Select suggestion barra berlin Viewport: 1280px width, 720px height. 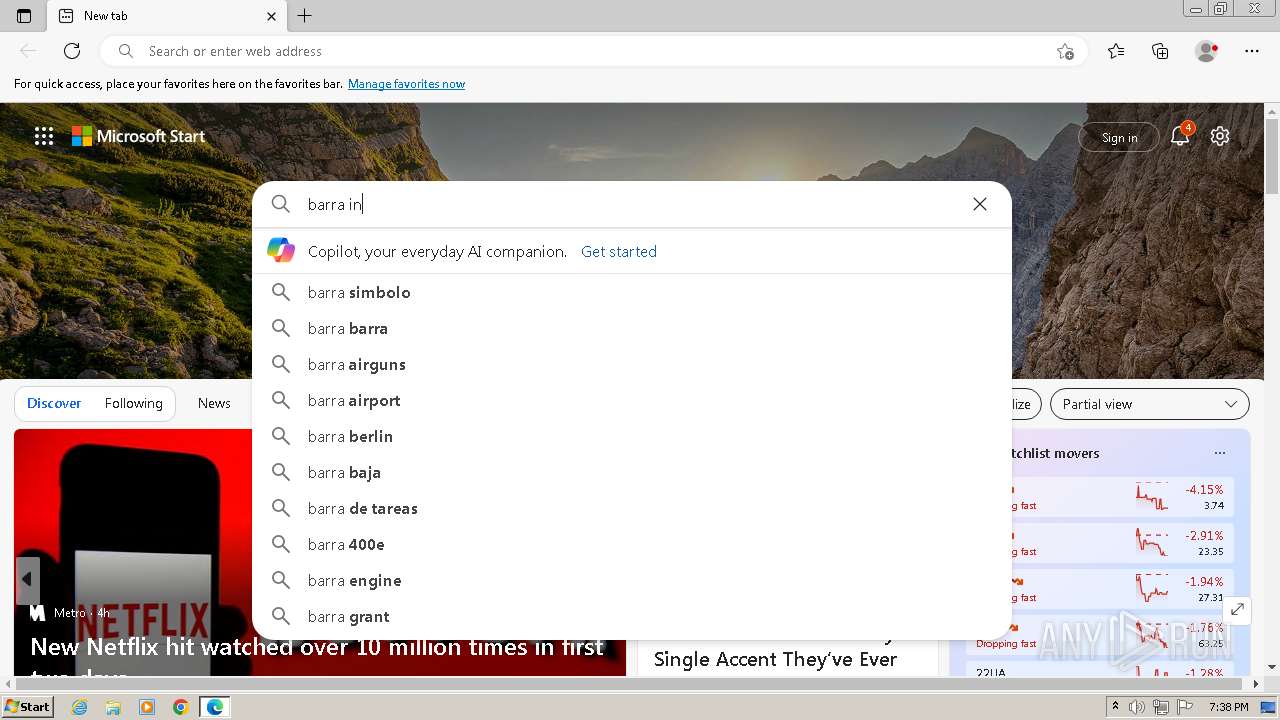click(x=632, y=436)
